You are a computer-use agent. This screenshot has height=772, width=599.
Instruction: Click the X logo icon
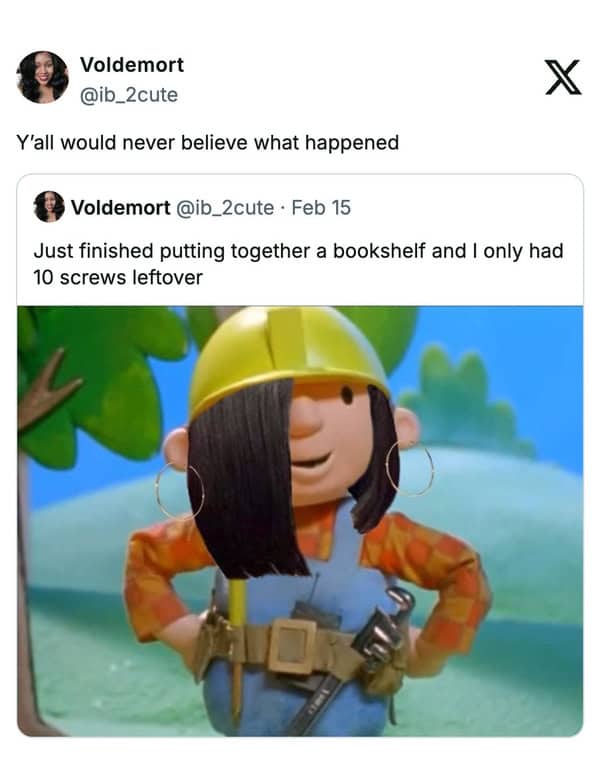tap(563, 77)
